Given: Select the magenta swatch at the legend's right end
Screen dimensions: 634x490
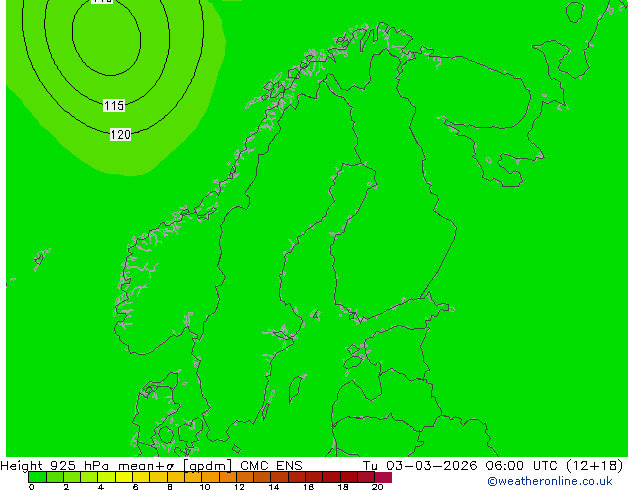Looking at the screenshot, I should pyautogui.click(x=383, y=477).
